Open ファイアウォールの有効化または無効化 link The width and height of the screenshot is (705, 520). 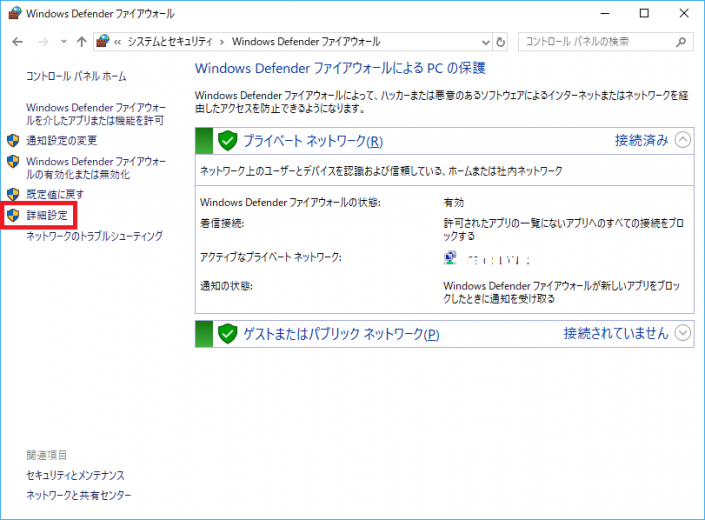click(96, 168)
